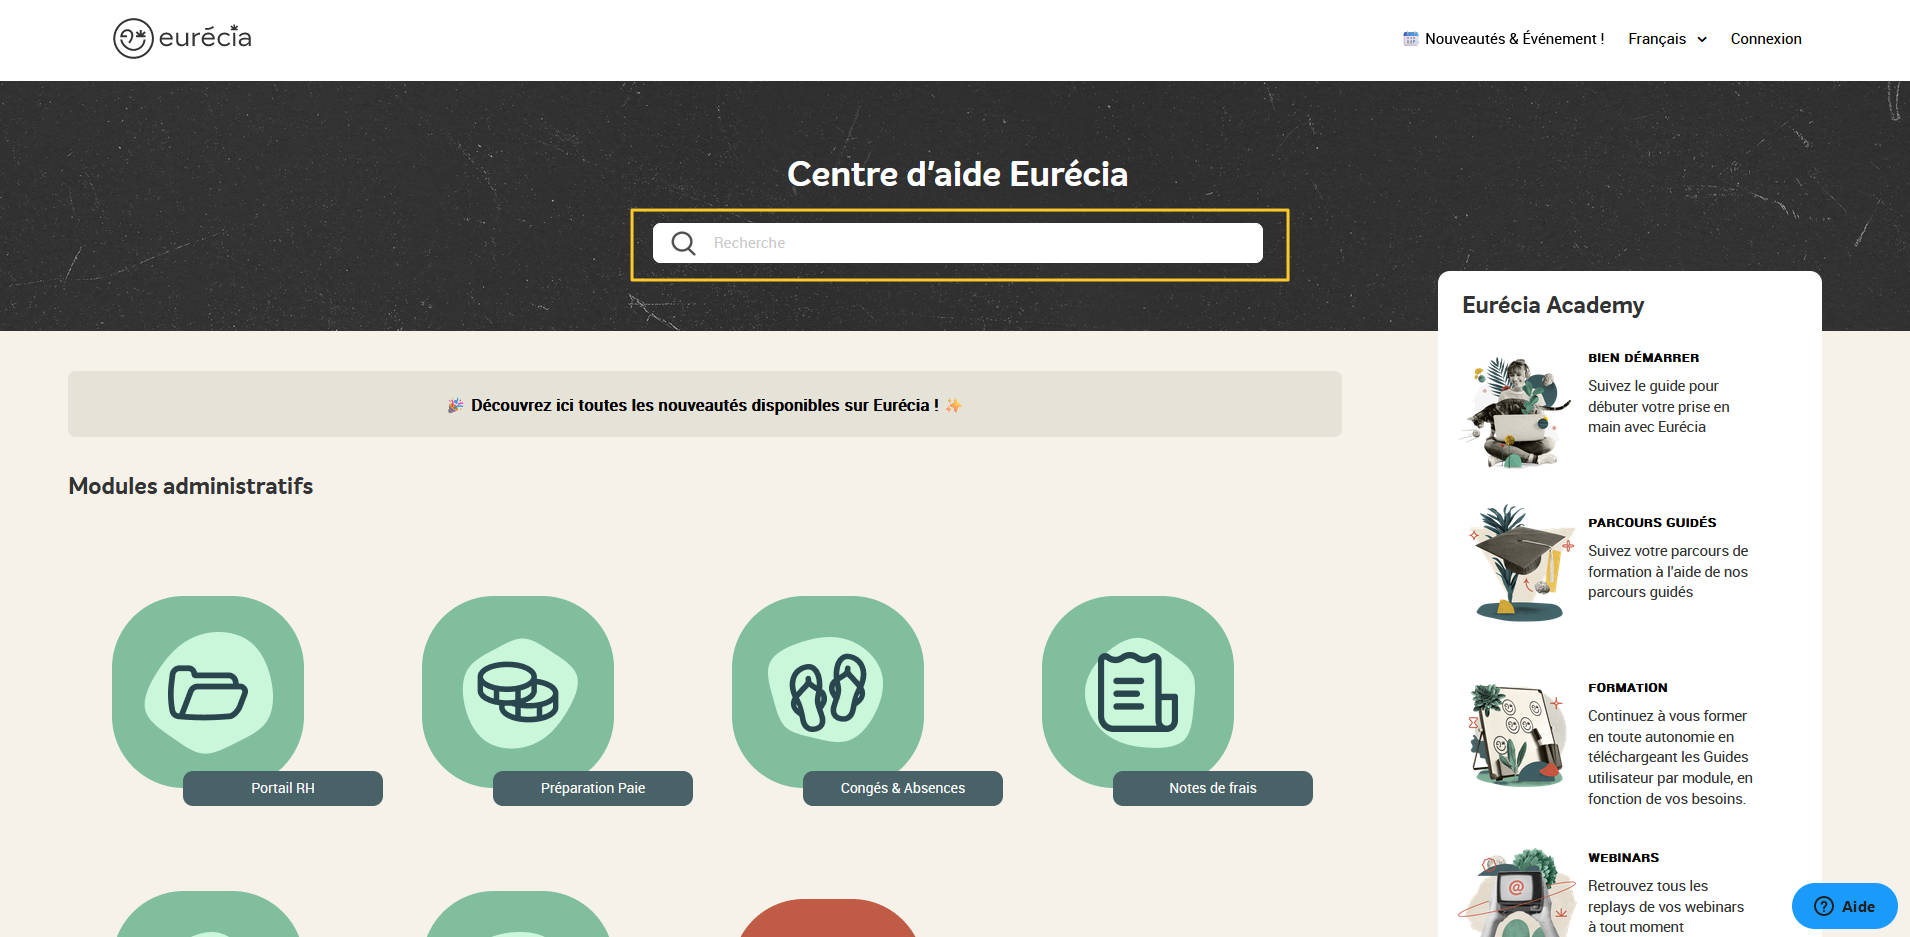Screen dimensions: 1910x937
Task: Open the Eurécia logo home link
Action: 182,38
